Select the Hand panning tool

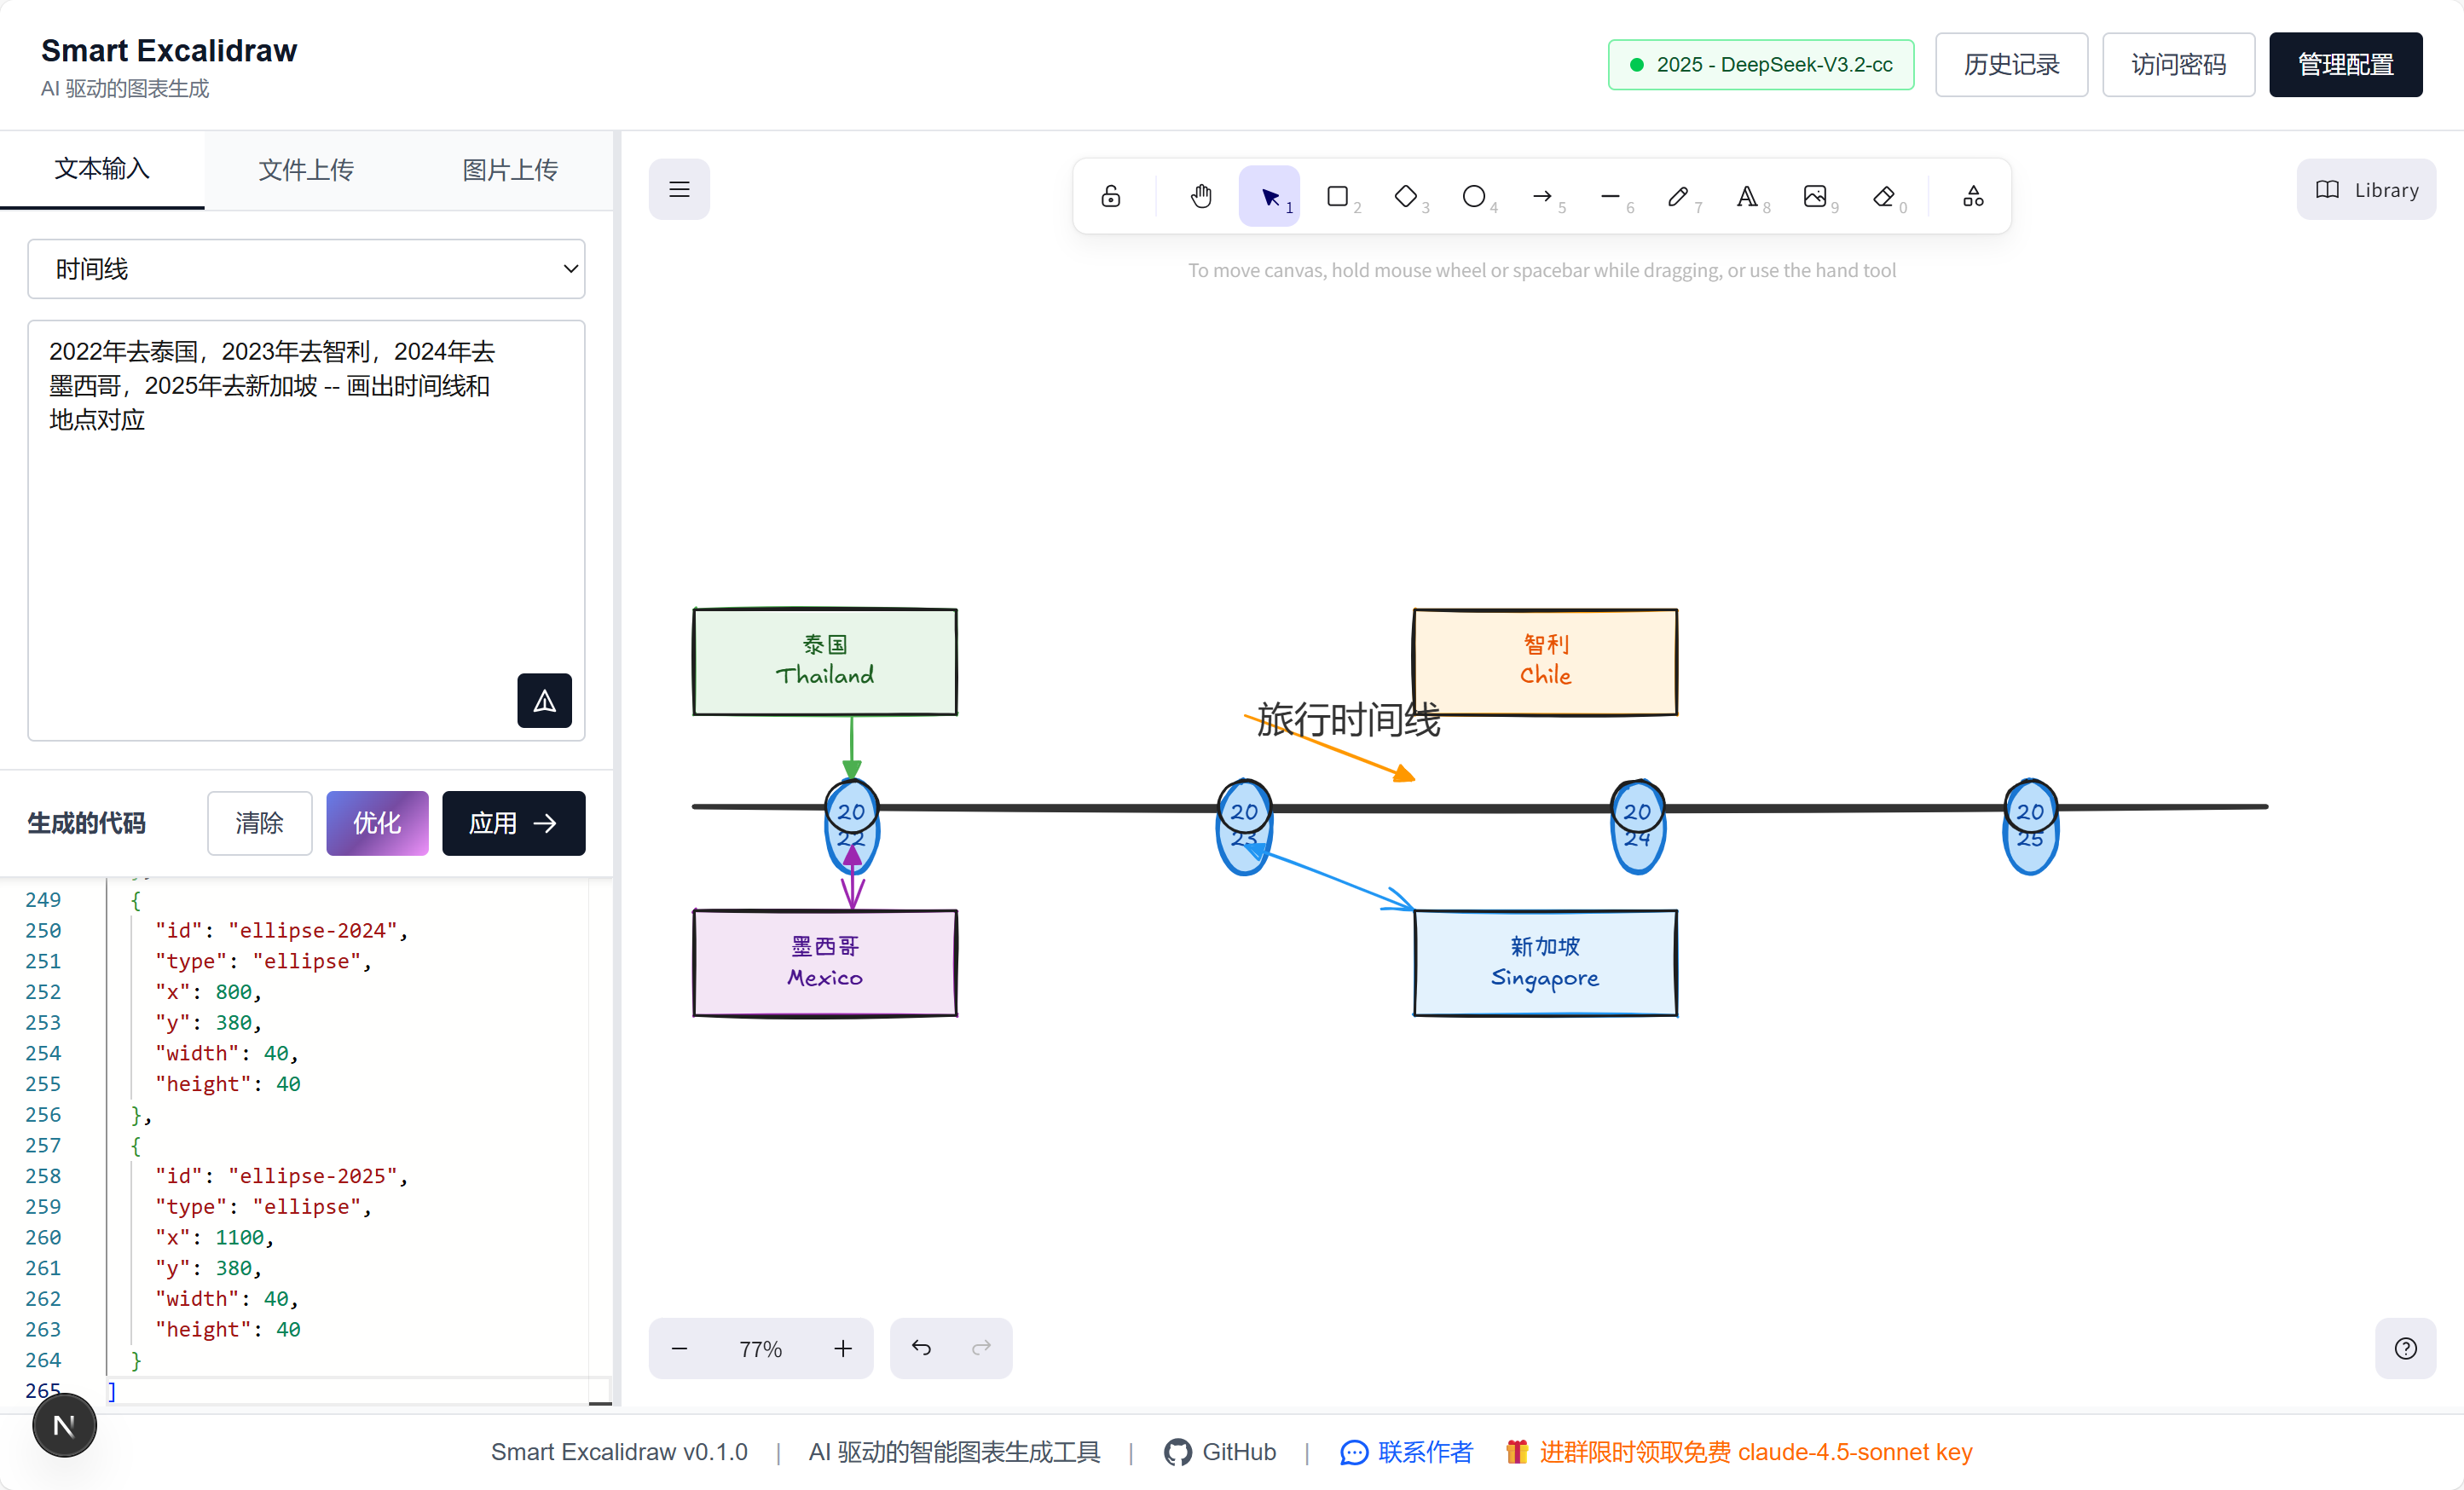tap(1201, 196)
